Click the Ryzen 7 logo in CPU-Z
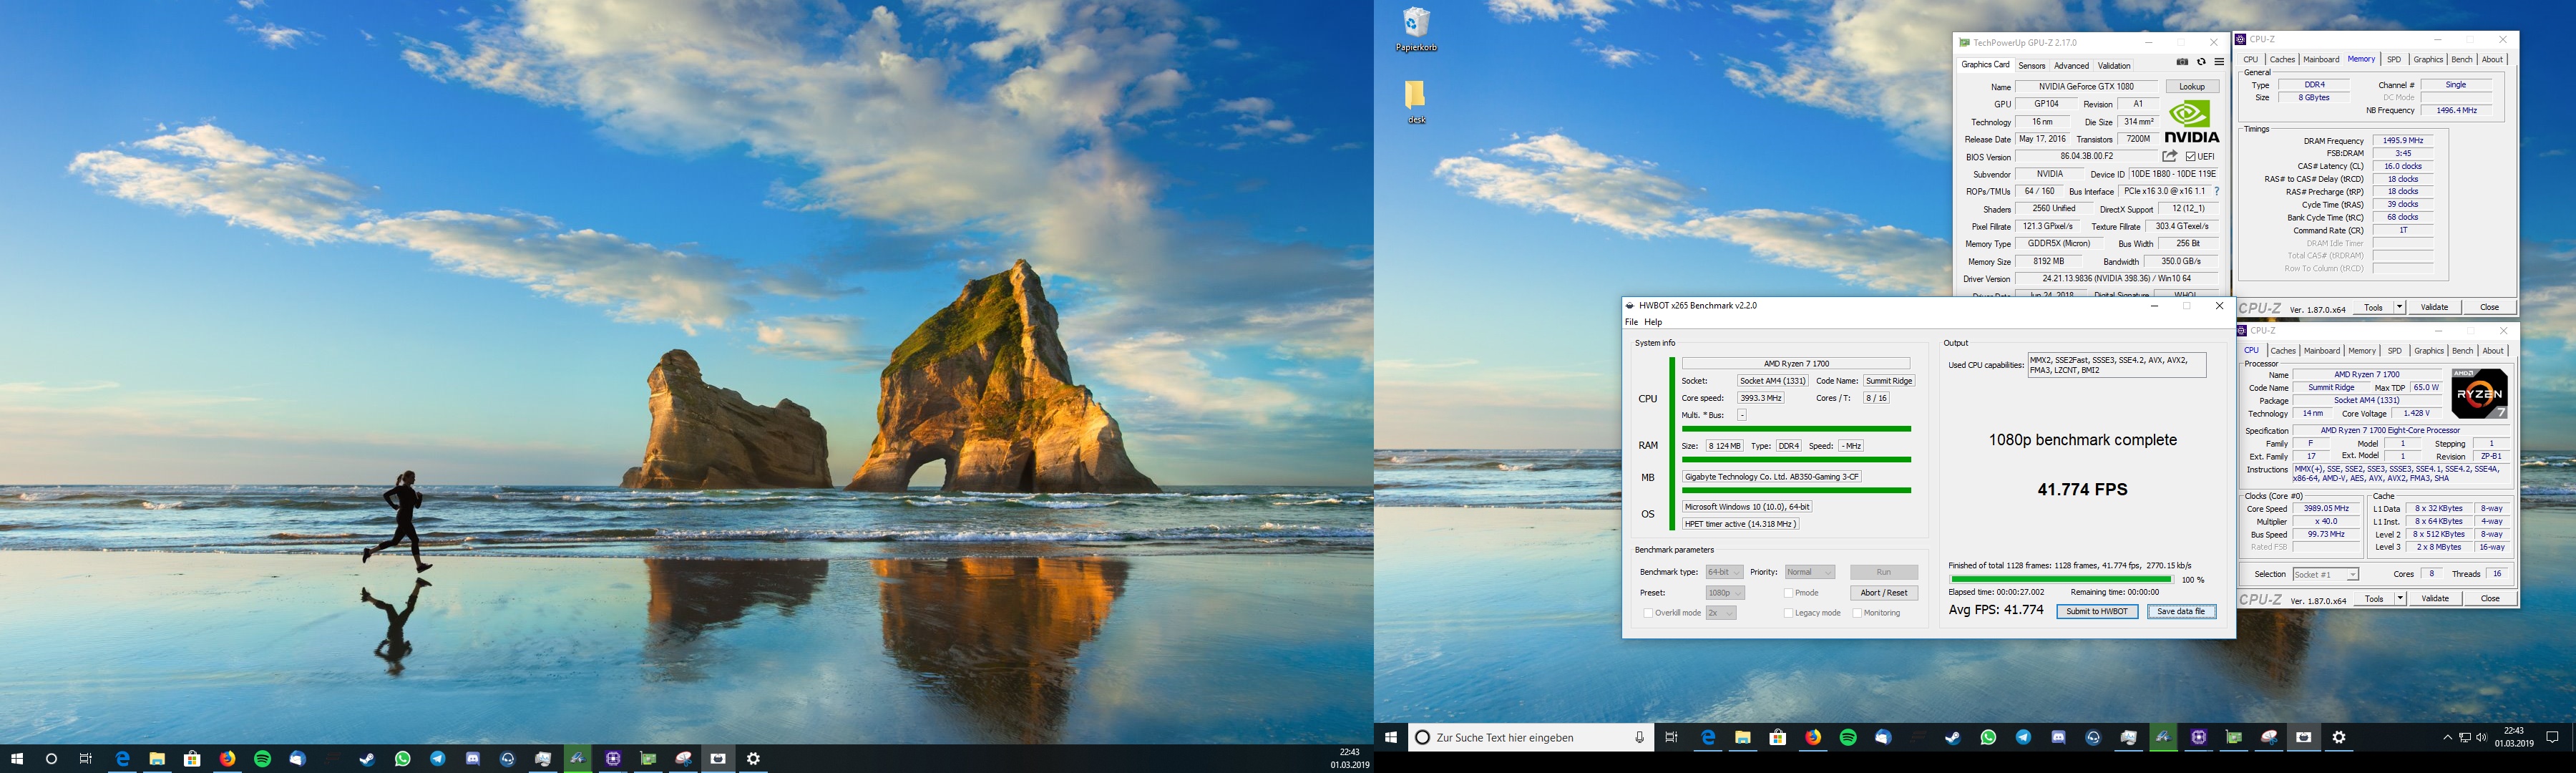 pyautogui.click(x=2479, y=394)
